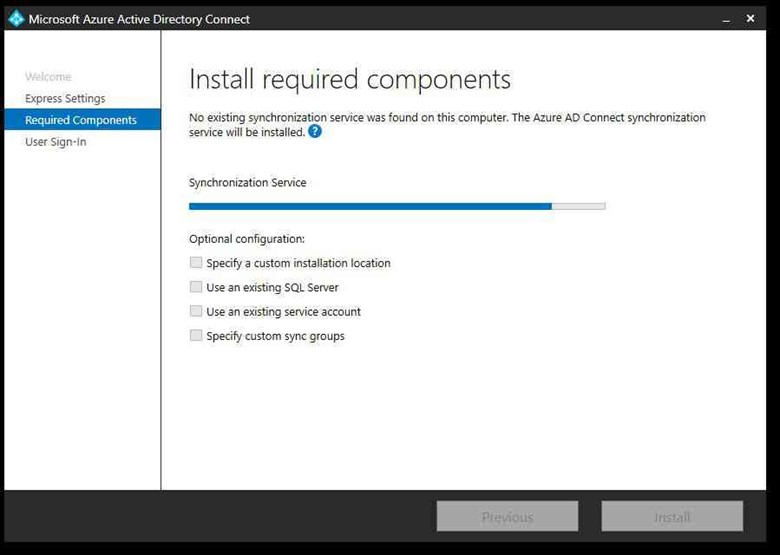Click the Previous button
Image resolution: width=780 pixels, height=555 pixels.
[507, 517]
